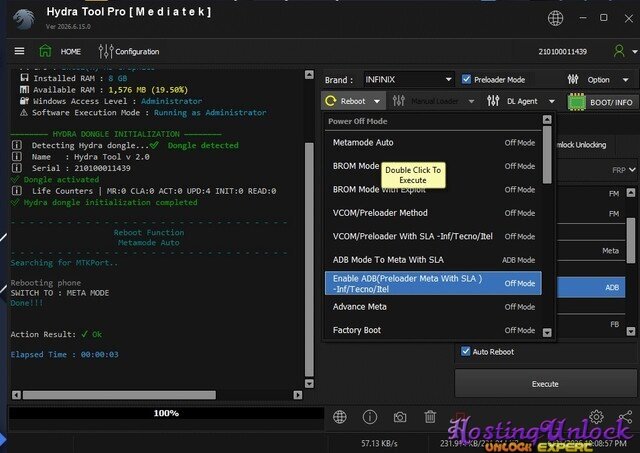The height and width of the screenshot is (453, 640).
Task: Take a screenshot with camera icon
Action: pyautogui.click(x=400, y=417)
